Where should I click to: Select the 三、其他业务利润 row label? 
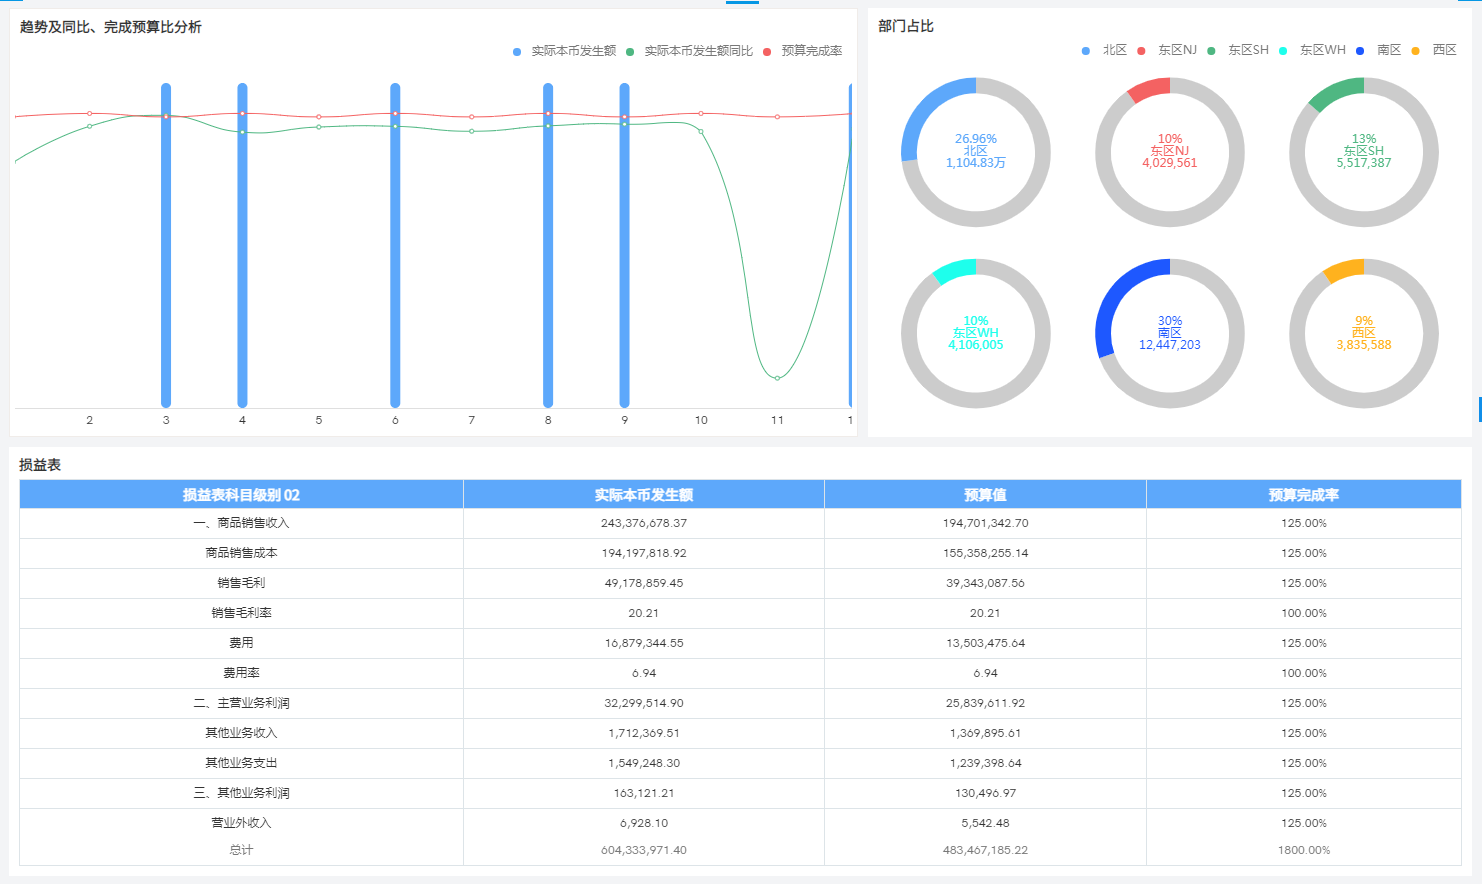click(x=241, y=793)
